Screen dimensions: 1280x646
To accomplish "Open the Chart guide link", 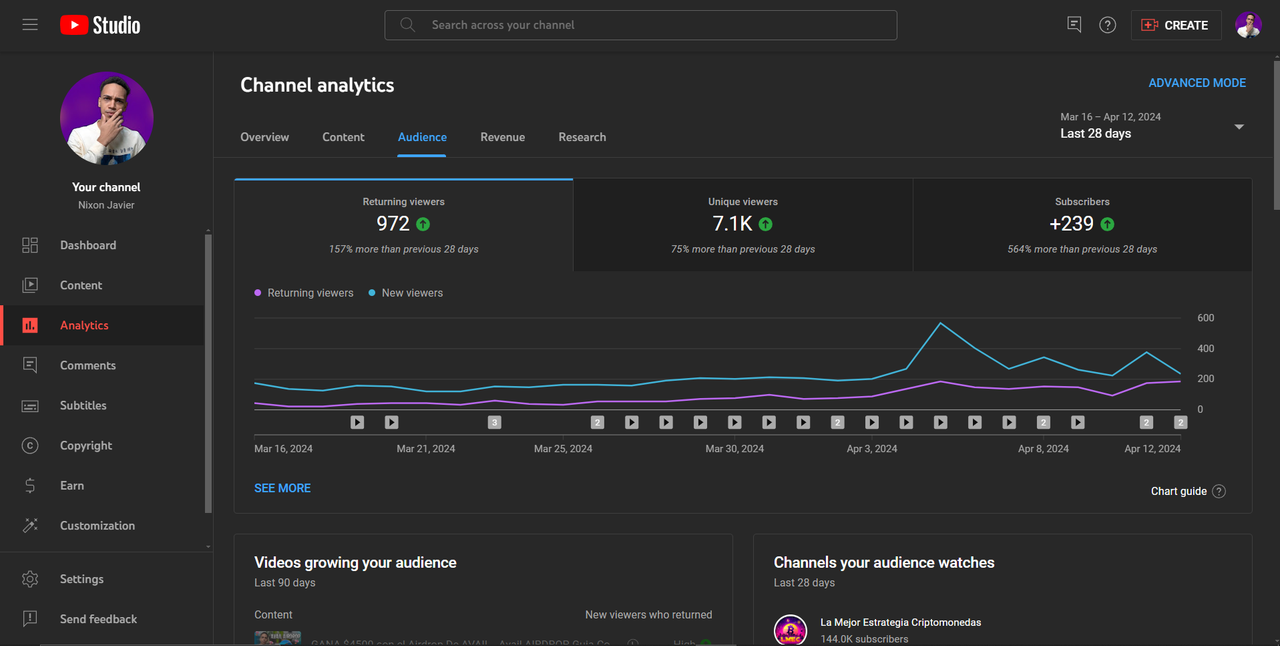I will click(1179, 491).
